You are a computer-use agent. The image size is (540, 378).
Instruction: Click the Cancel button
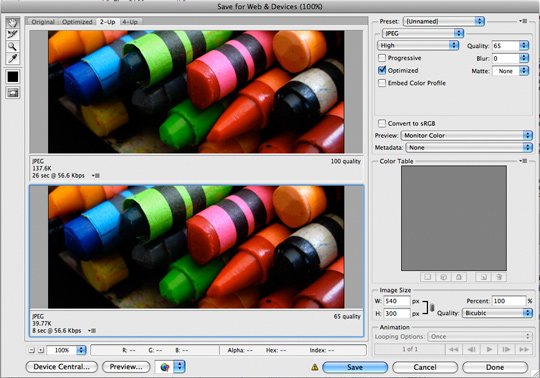425,367
